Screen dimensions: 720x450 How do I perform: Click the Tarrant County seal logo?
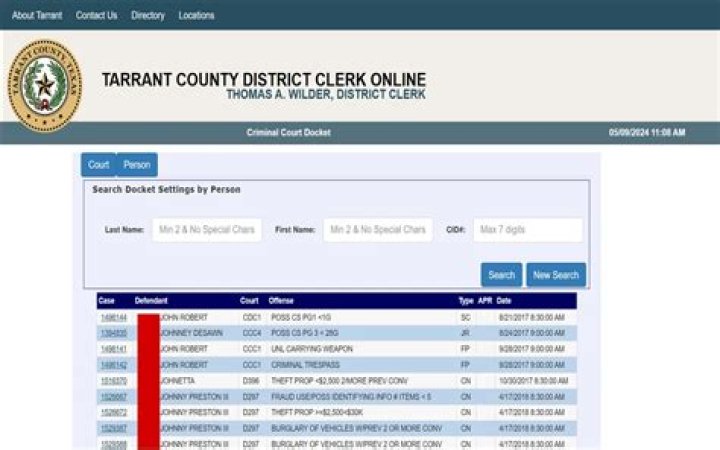45,86
